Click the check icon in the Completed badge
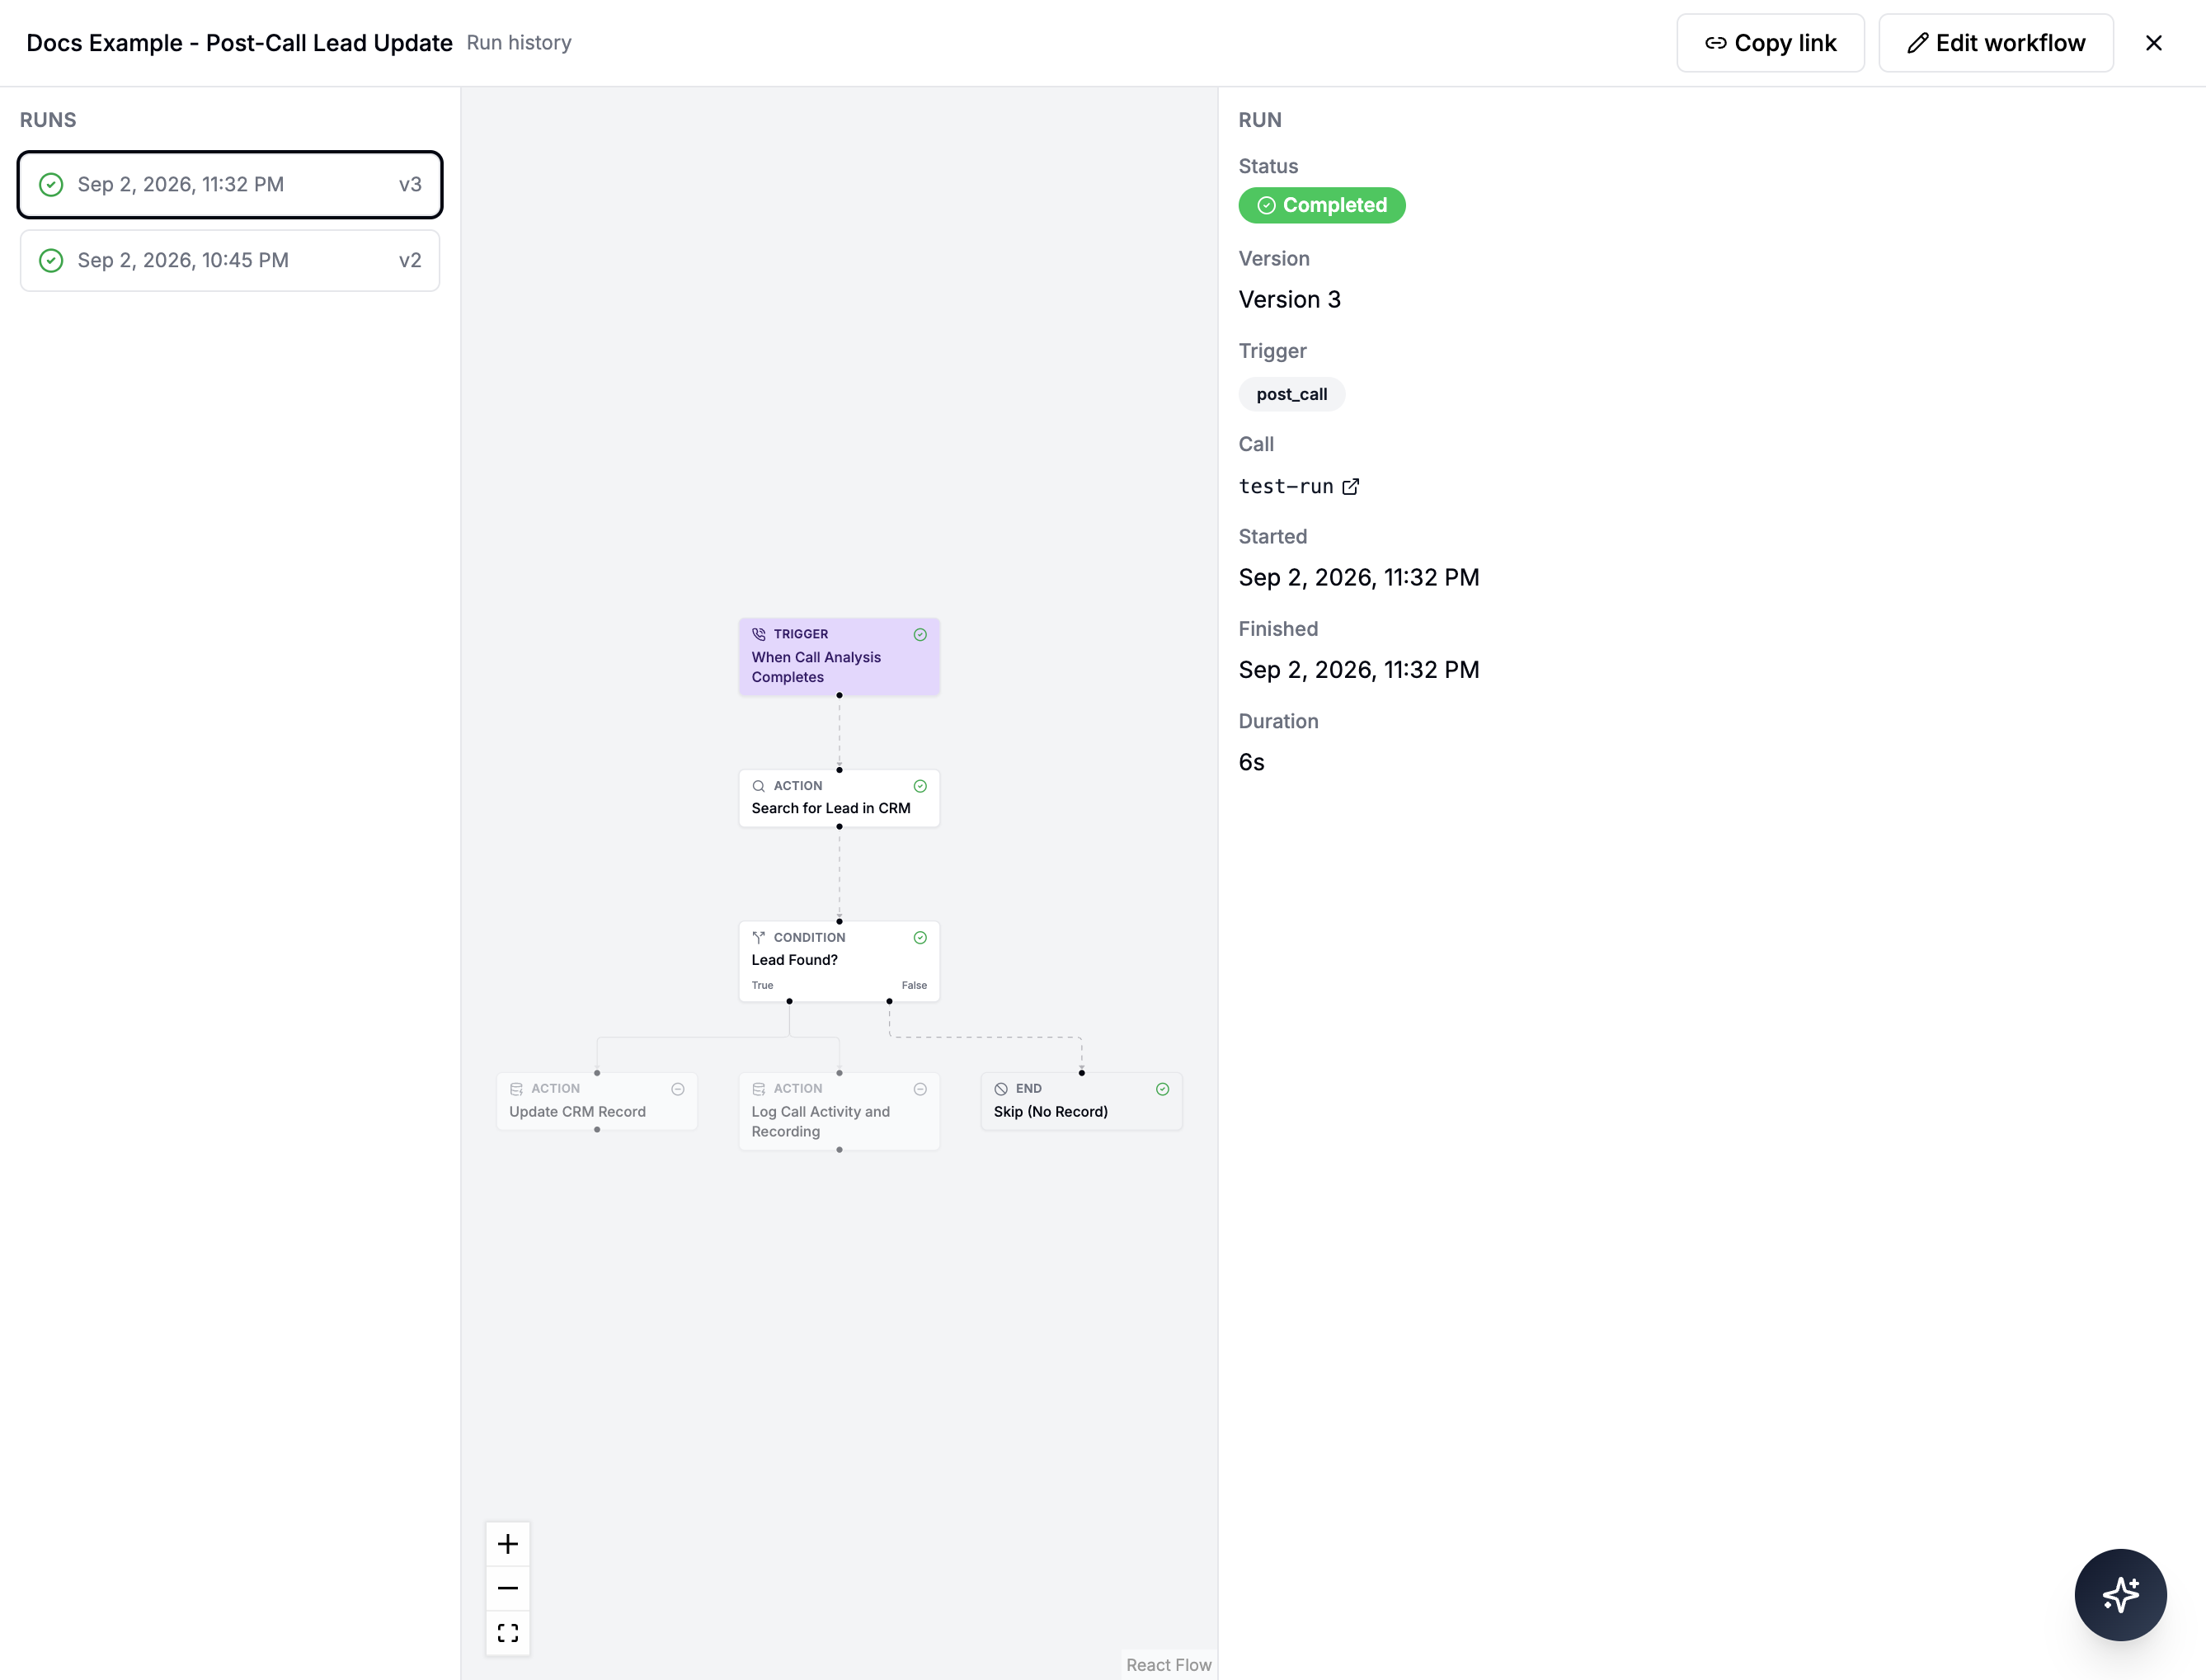2206x1680 pixels. [1266, 205]
